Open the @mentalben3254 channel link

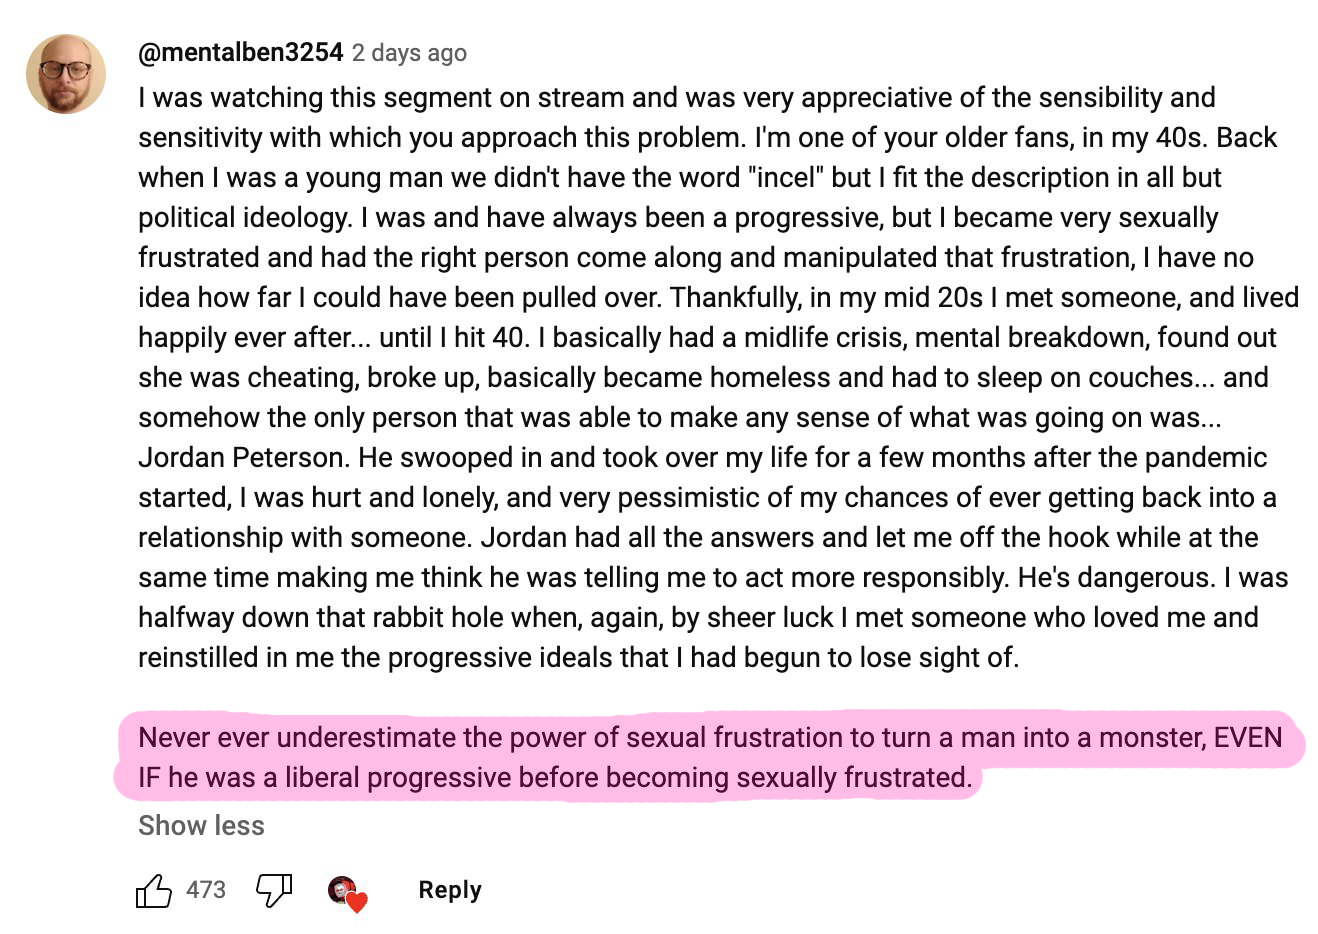[240, 52]
